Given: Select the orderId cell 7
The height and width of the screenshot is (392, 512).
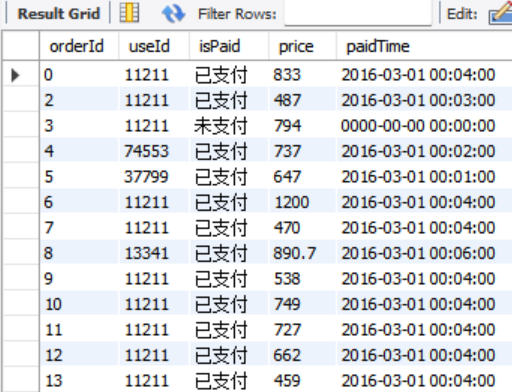Looking at the screenshot, I should [79, 228].
